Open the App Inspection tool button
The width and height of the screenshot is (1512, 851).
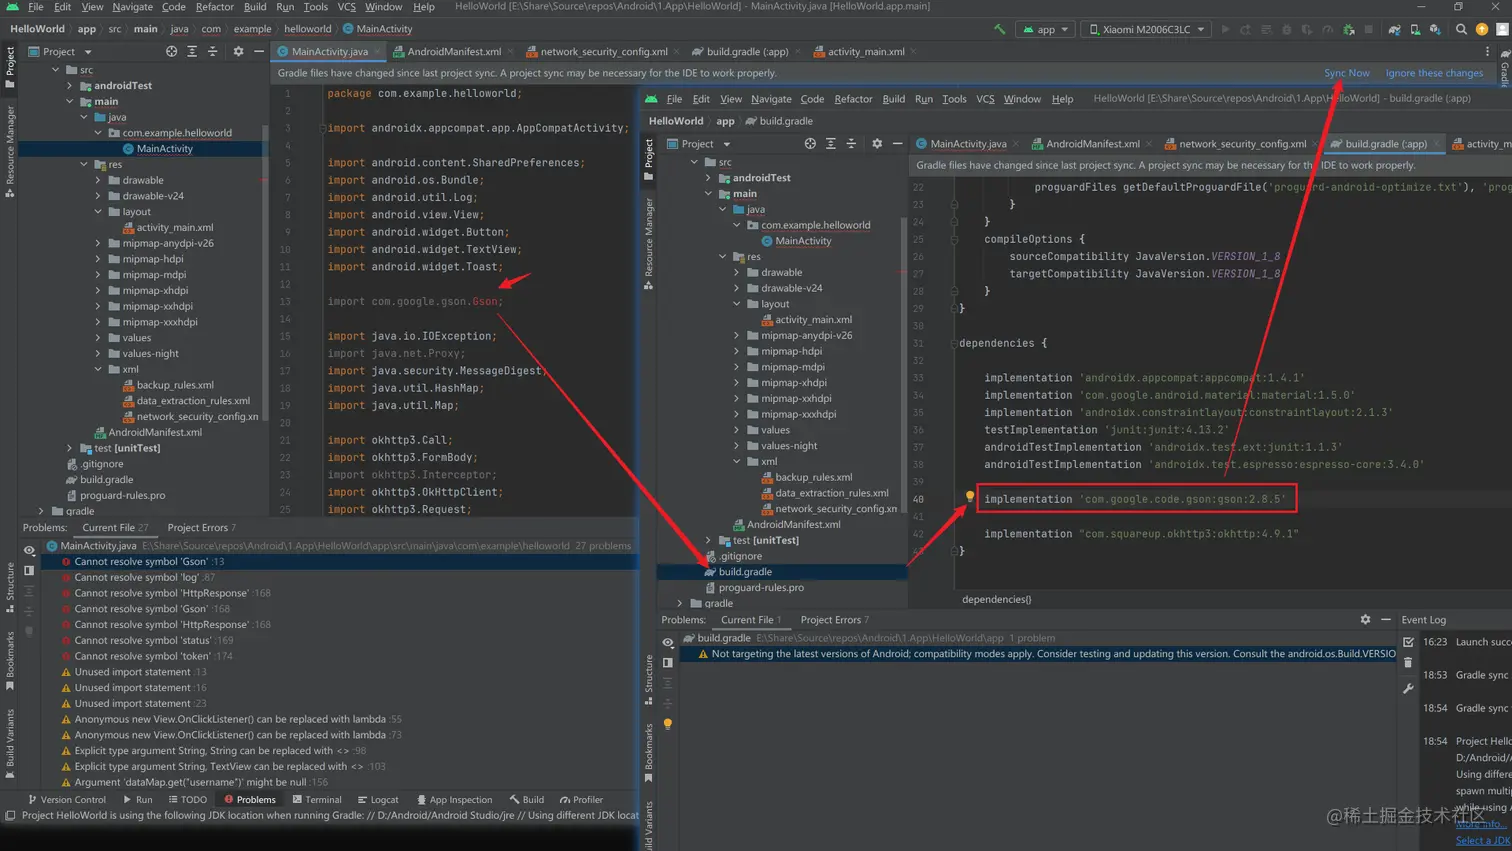[454, 800]
